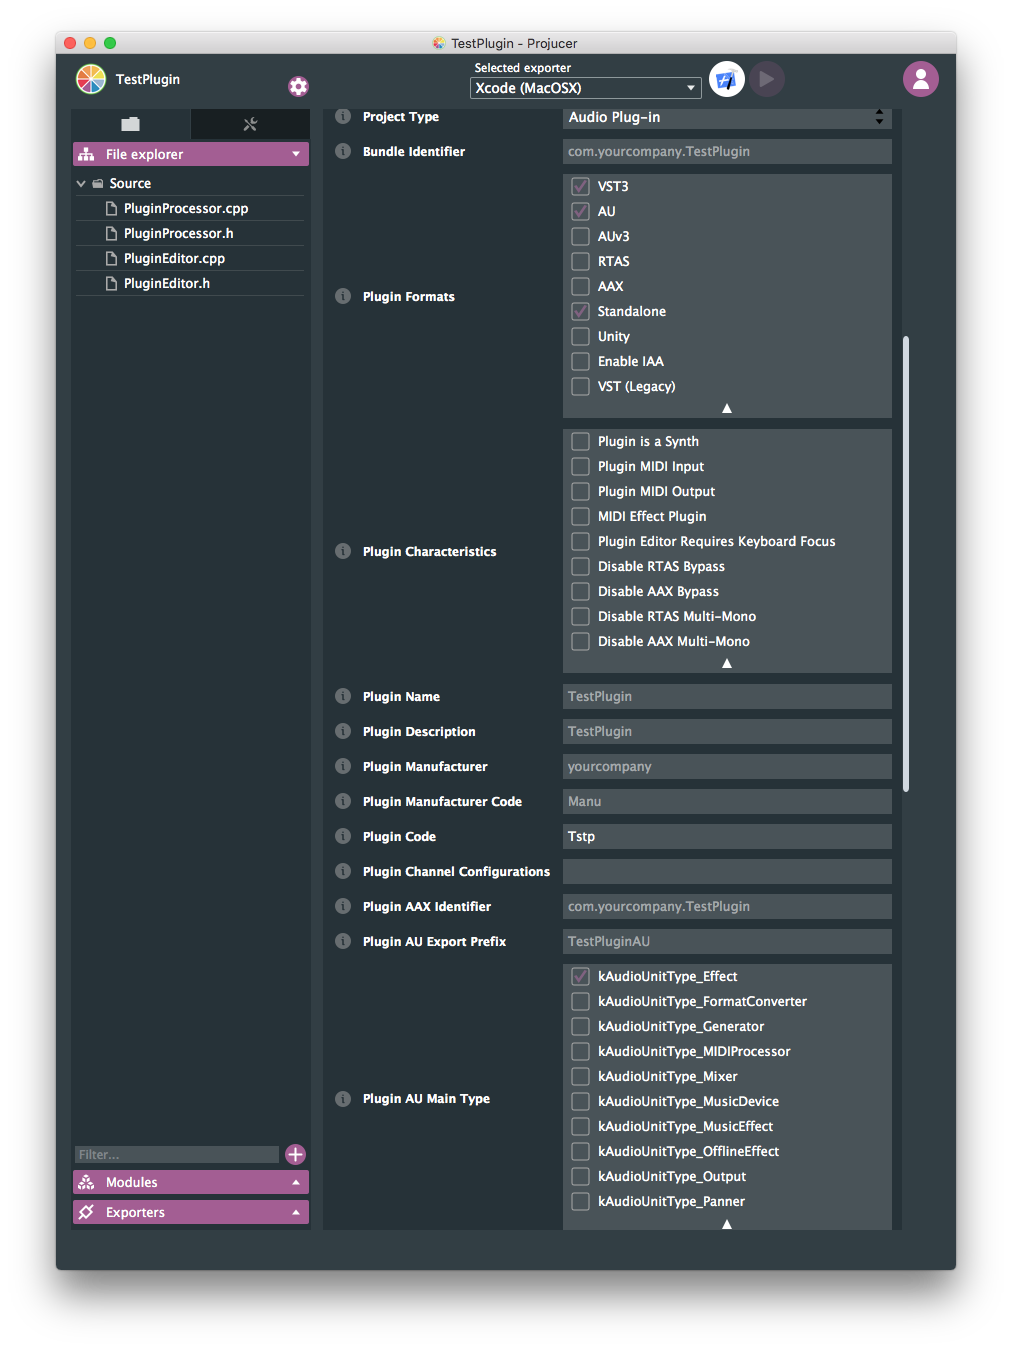The image size is (1012, 1350).
Task: Click the Exporters plug icon
Action: tap(87, 1212)
